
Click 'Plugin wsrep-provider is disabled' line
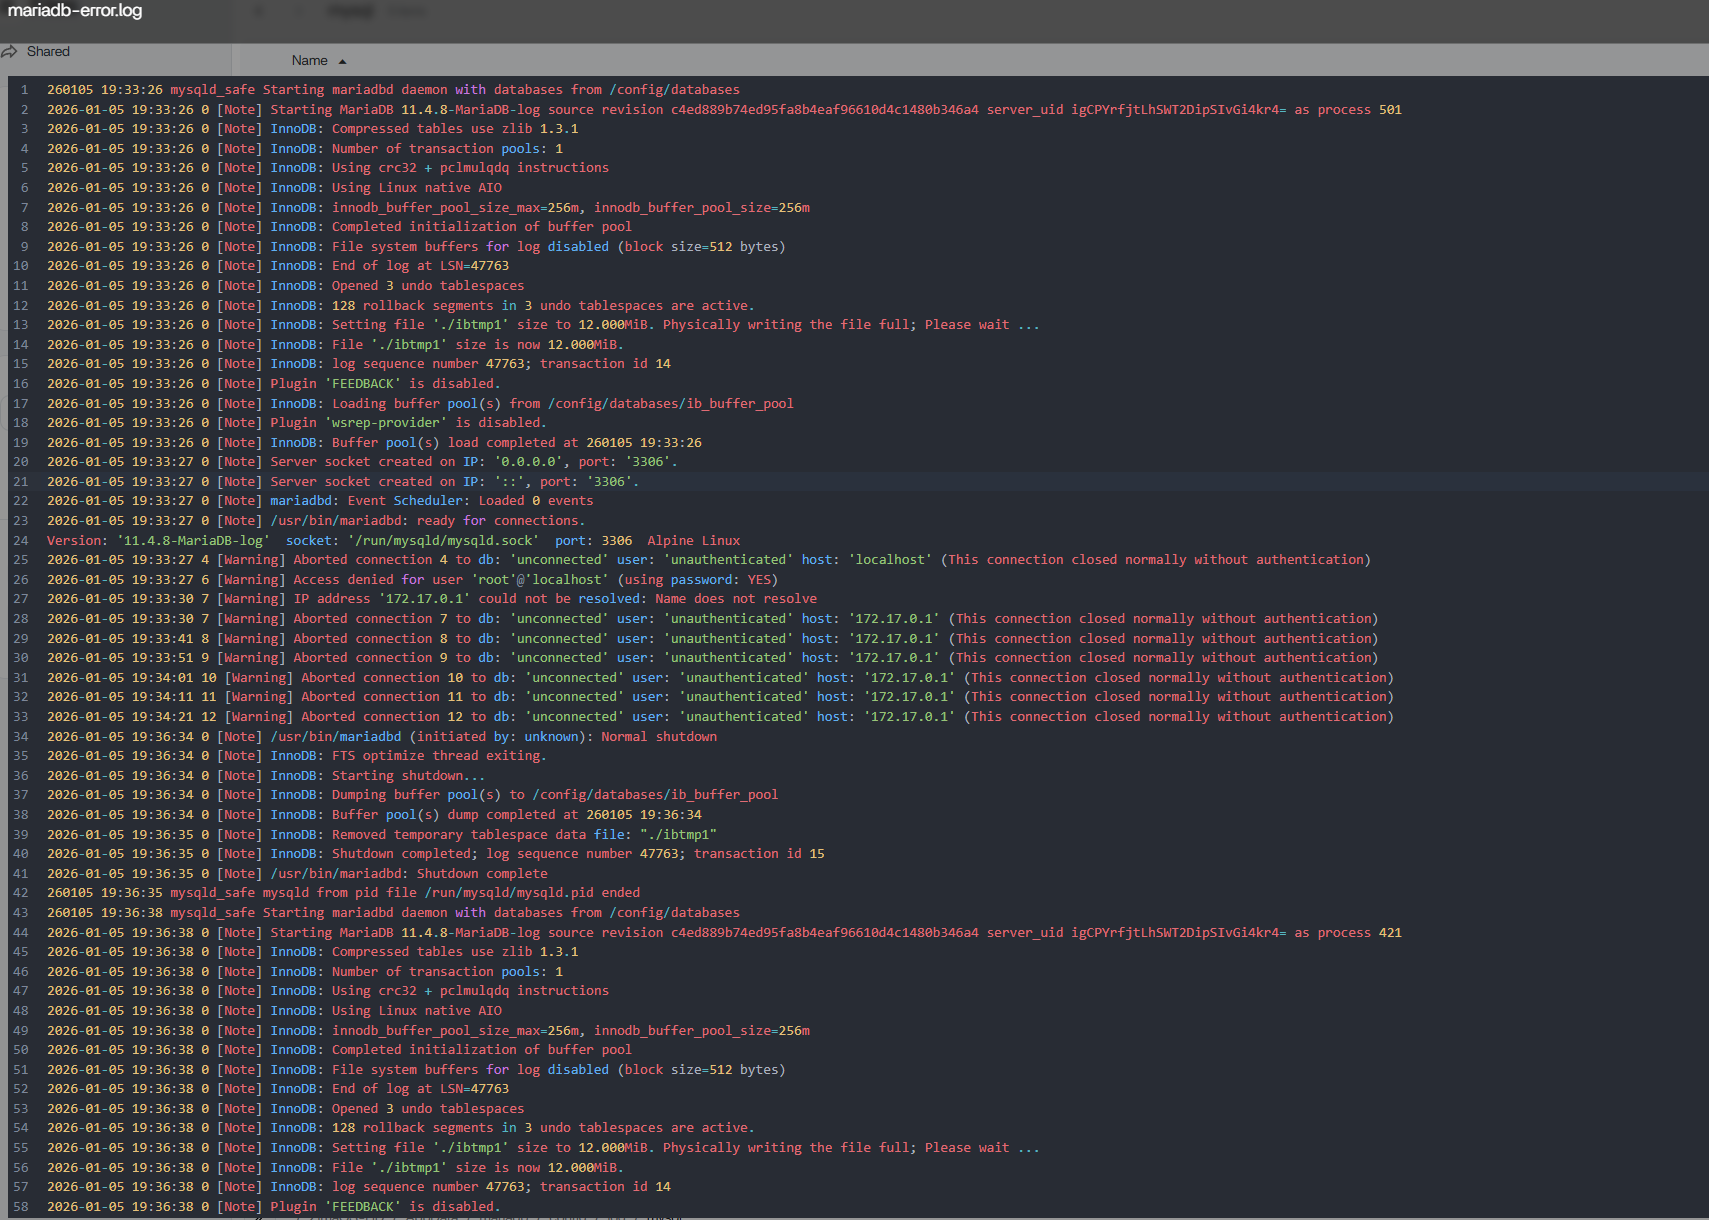pyautogui.click(x=408, y=423)
